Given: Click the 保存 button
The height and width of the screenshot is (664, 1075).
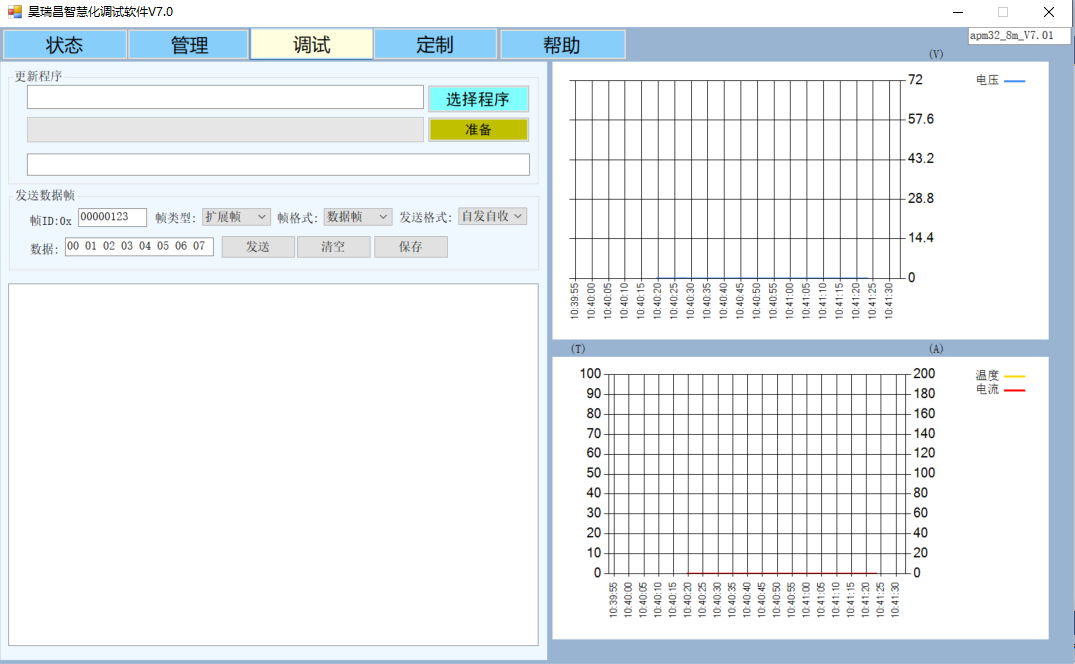Looking at the screenshot, I should [x=411, y=247].
